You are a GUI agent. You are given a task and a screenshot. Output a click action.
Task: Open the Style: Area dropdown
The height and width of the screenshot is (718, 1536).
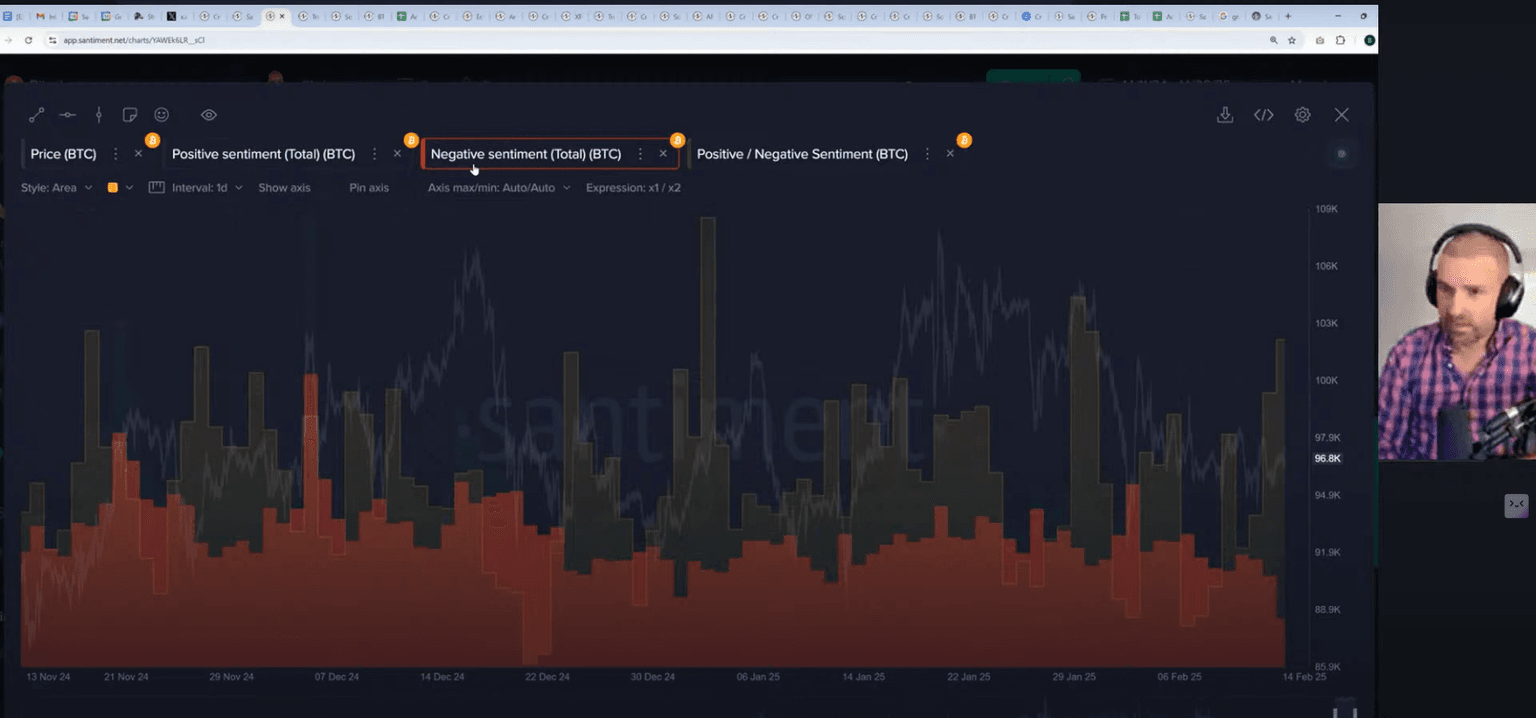click(56, 188)
